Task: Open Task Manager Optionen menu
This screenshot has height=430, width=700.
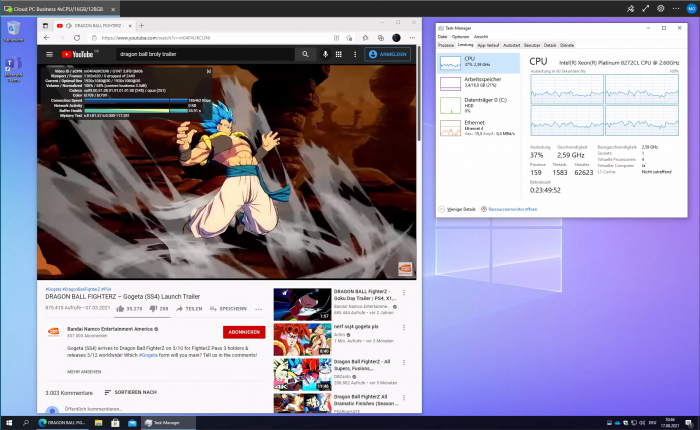Action: click(460, 37)
